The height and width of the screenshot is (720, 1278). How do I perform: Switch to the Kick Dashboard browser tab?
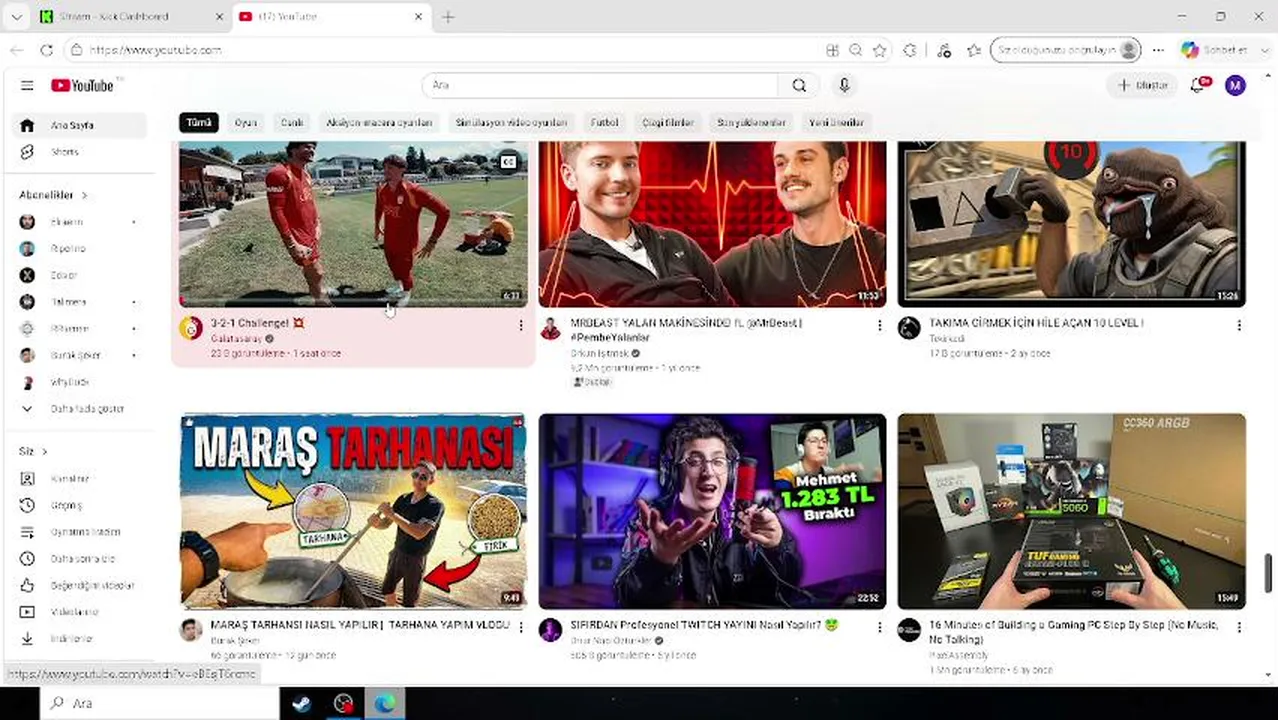pyautogui.click(x=130, y=16)
